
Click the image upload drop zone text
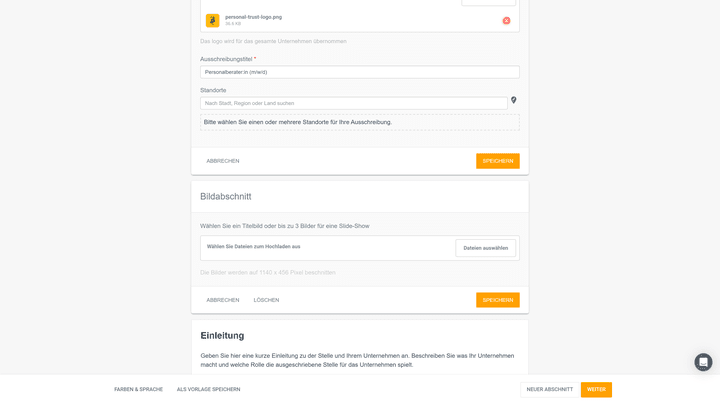pyautogui.click(x=253, y=246)
